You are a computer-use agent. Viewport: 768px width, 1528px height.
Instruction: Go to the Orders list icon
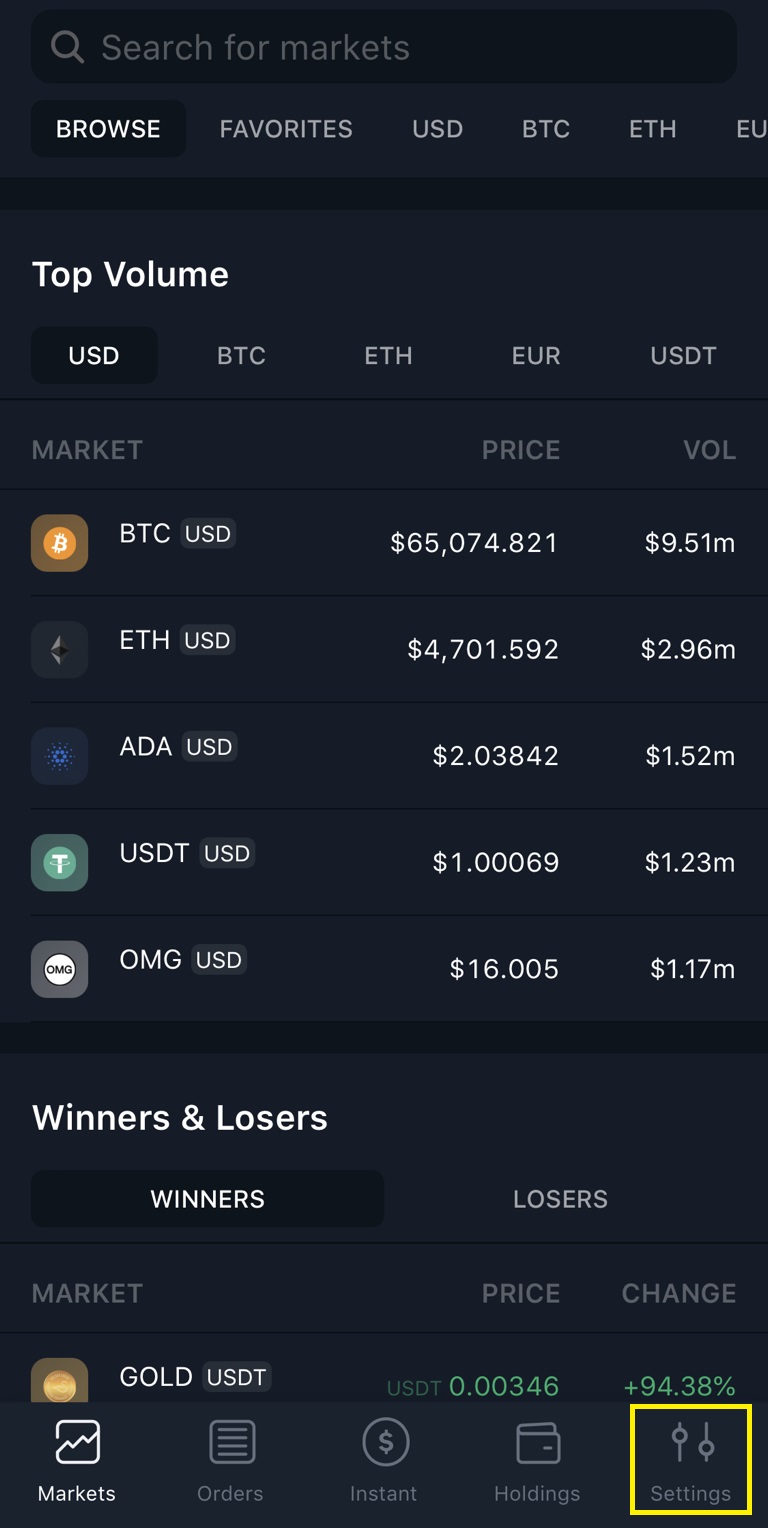[231, 1444]
